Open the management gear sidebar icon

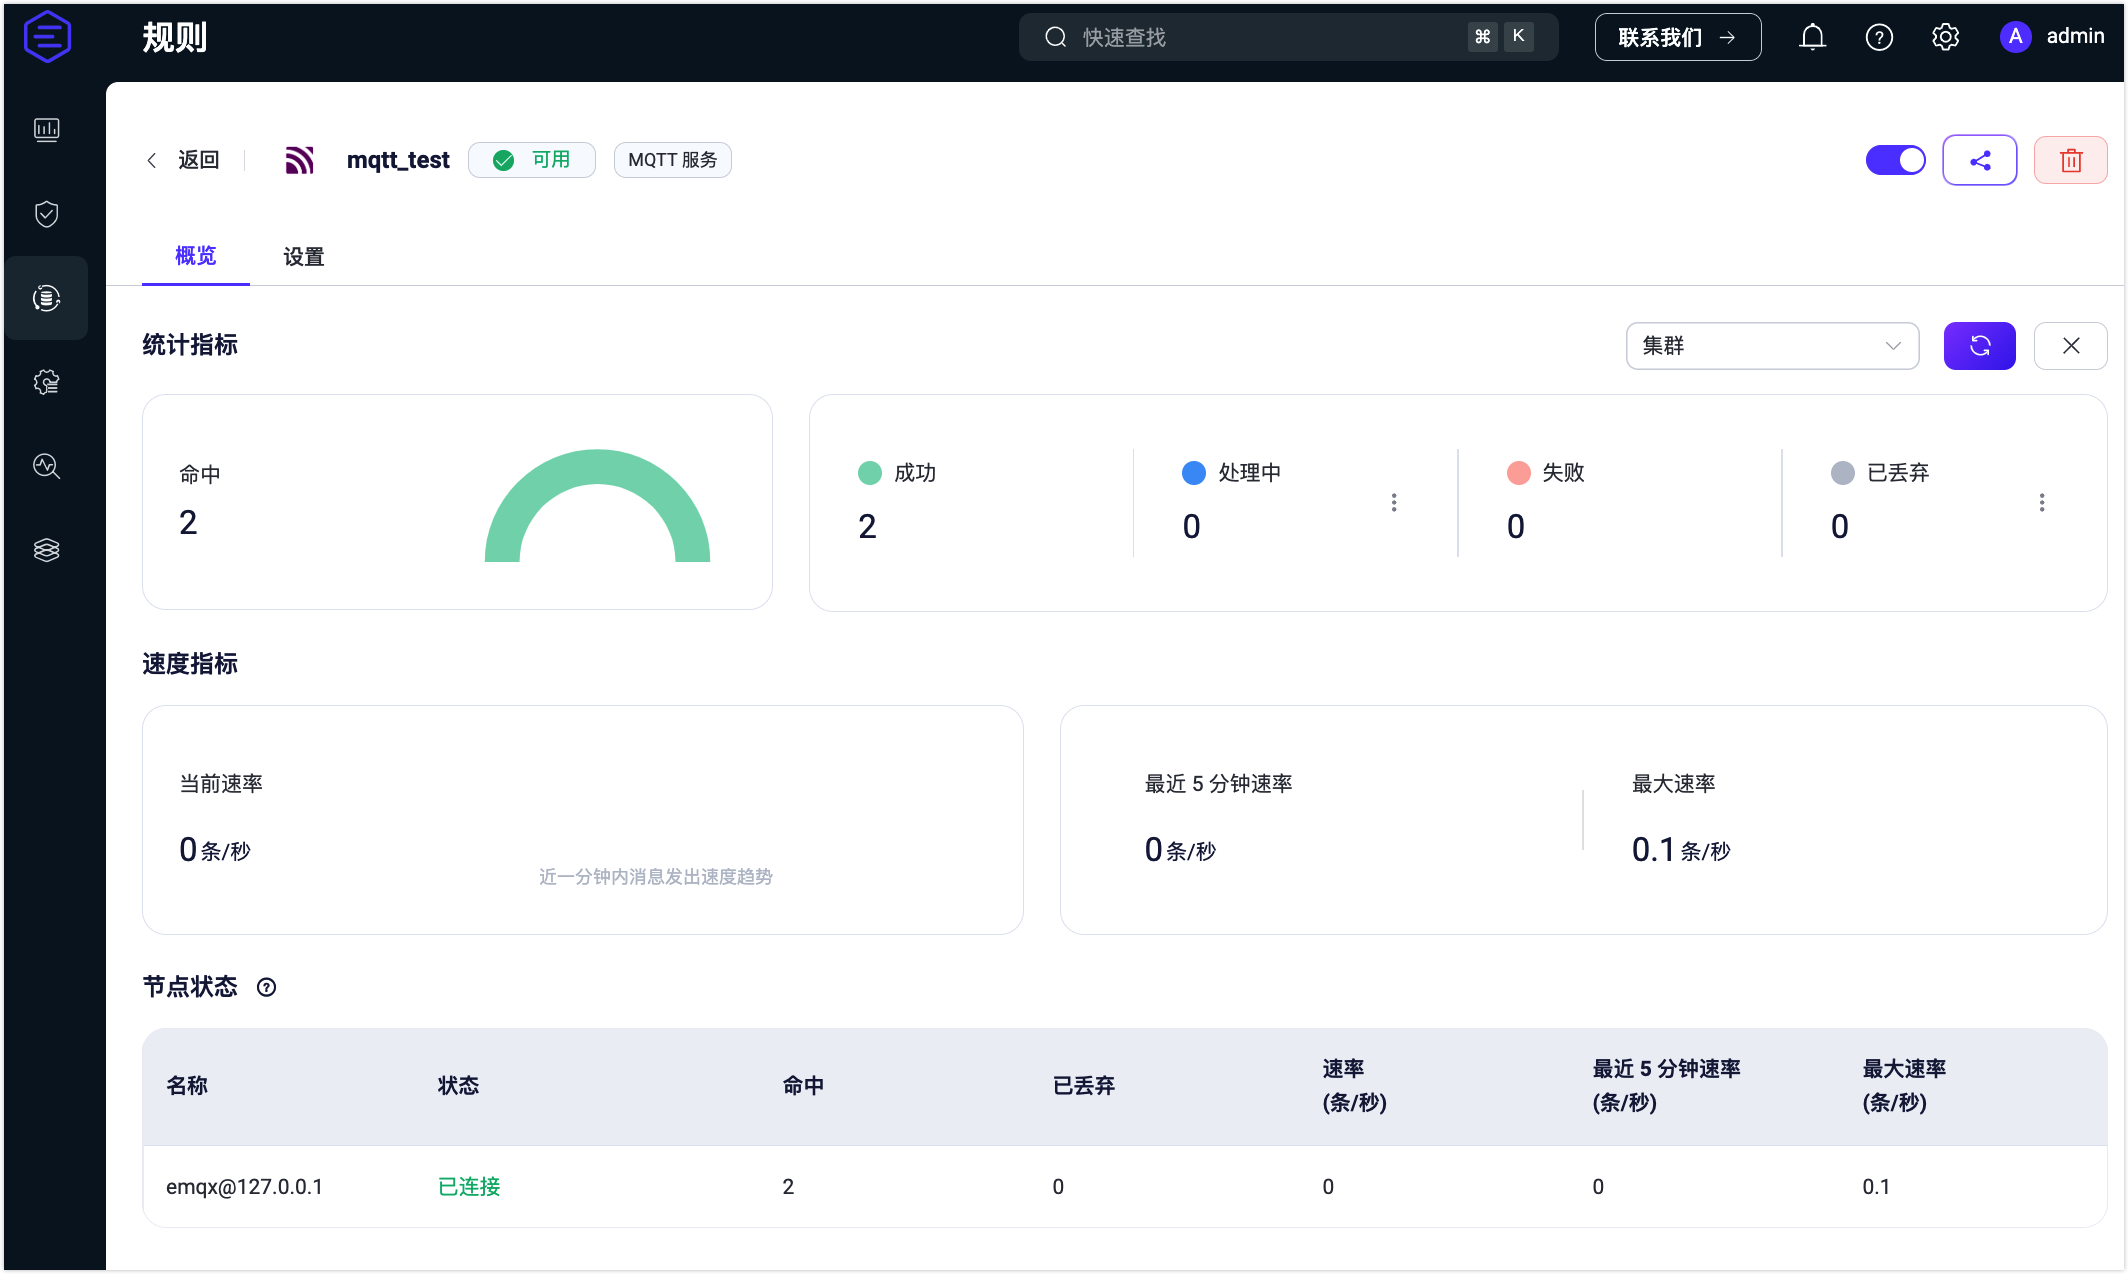tap(47, 382)
